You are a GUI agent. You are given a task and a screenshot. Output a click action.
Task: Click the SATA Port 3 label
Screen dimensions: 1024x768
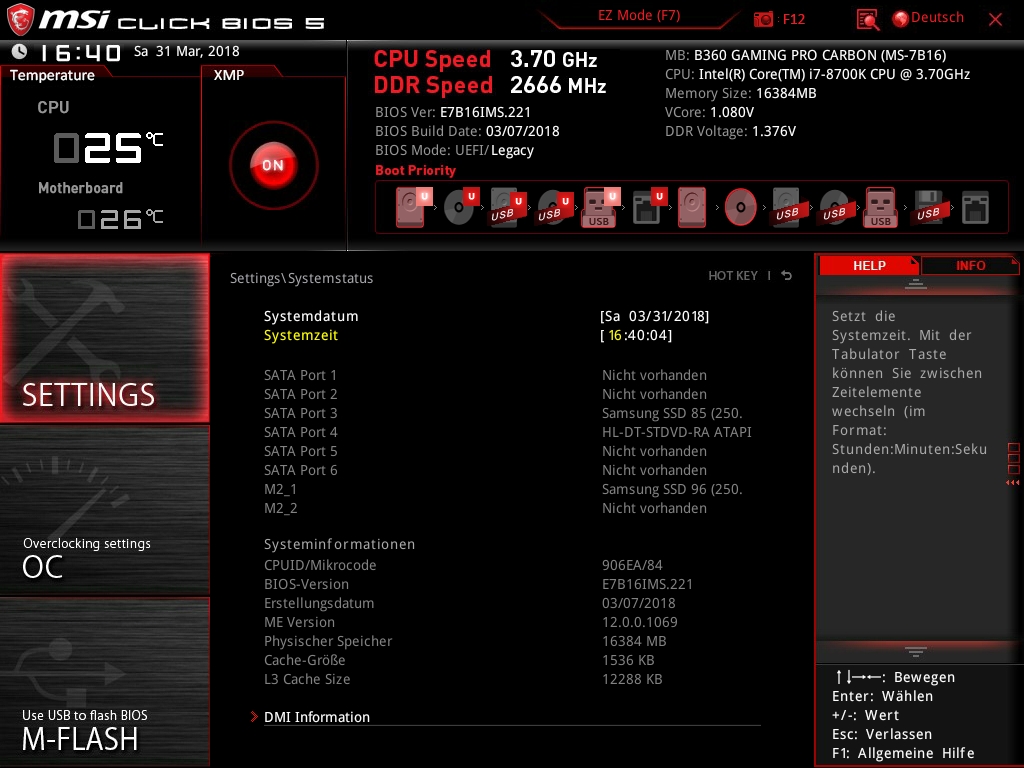click(300, 413)
